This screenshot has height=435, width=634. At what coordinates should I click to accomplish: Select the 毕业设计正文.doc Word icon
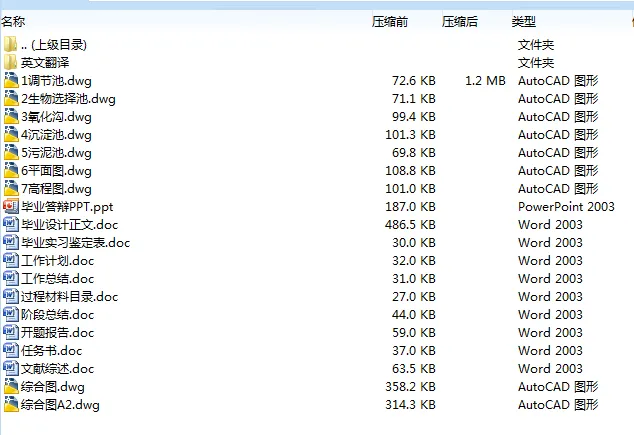(x=11, y=225)
